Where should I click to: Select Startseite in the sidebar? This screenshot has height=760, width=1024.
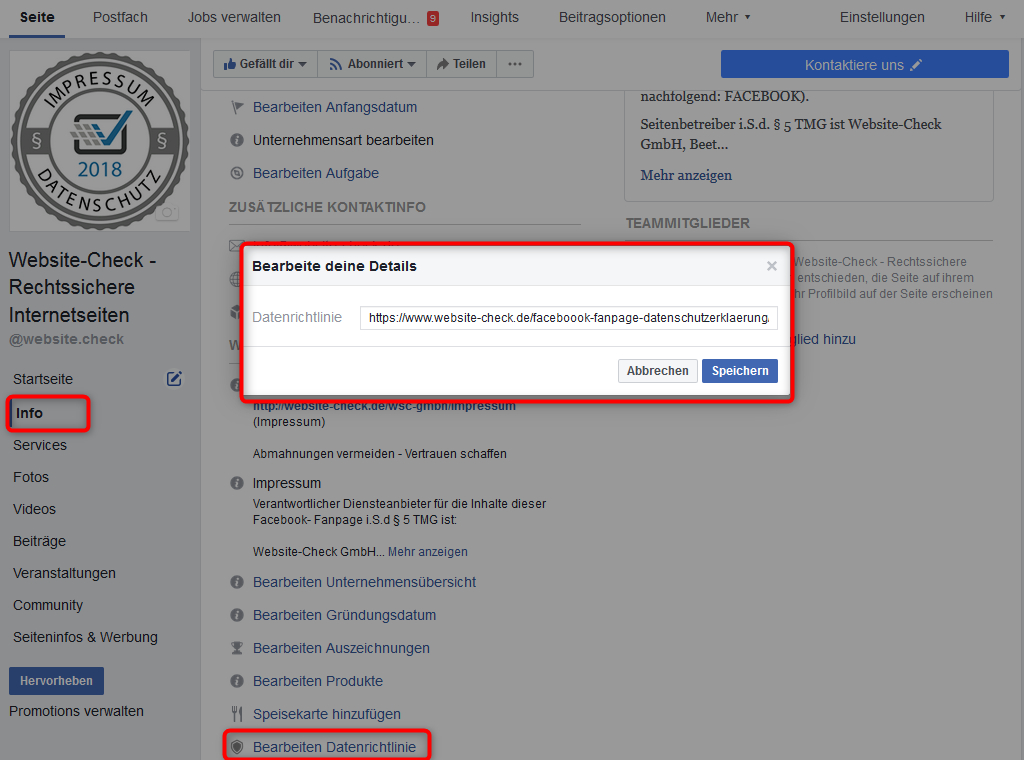pyautogui.click(x=43, y=379)
